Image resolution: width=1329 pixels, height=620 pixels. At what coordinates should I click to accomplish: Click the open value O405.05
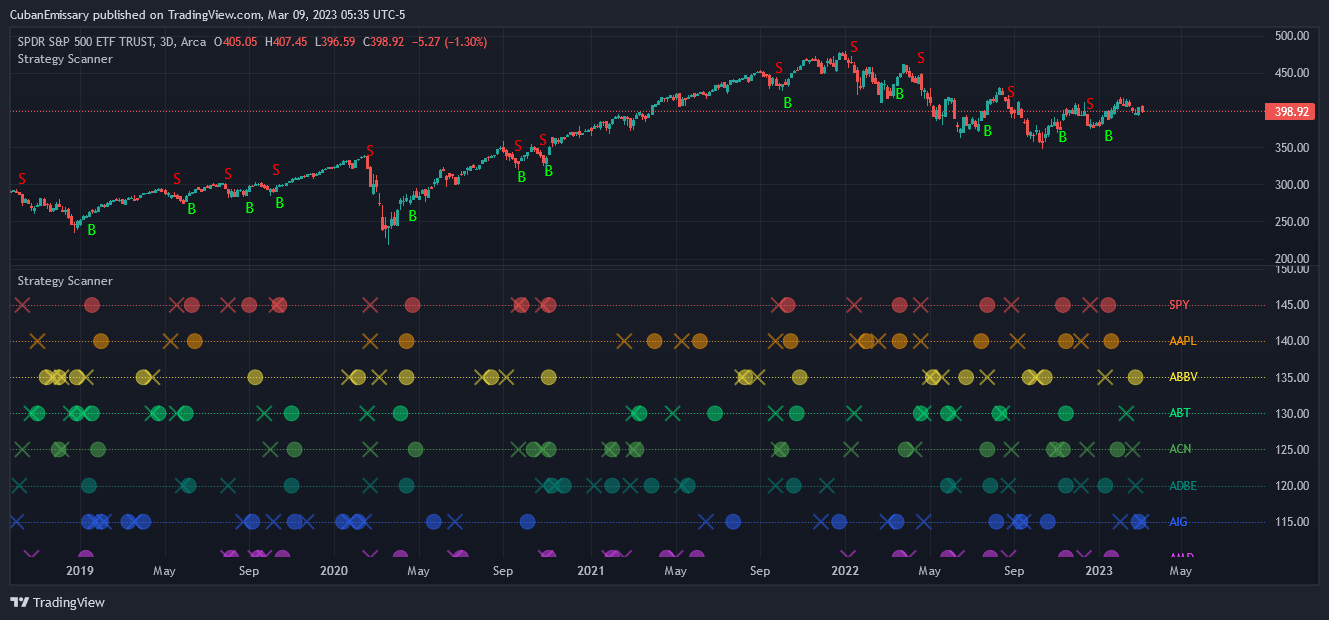(235, 42)
